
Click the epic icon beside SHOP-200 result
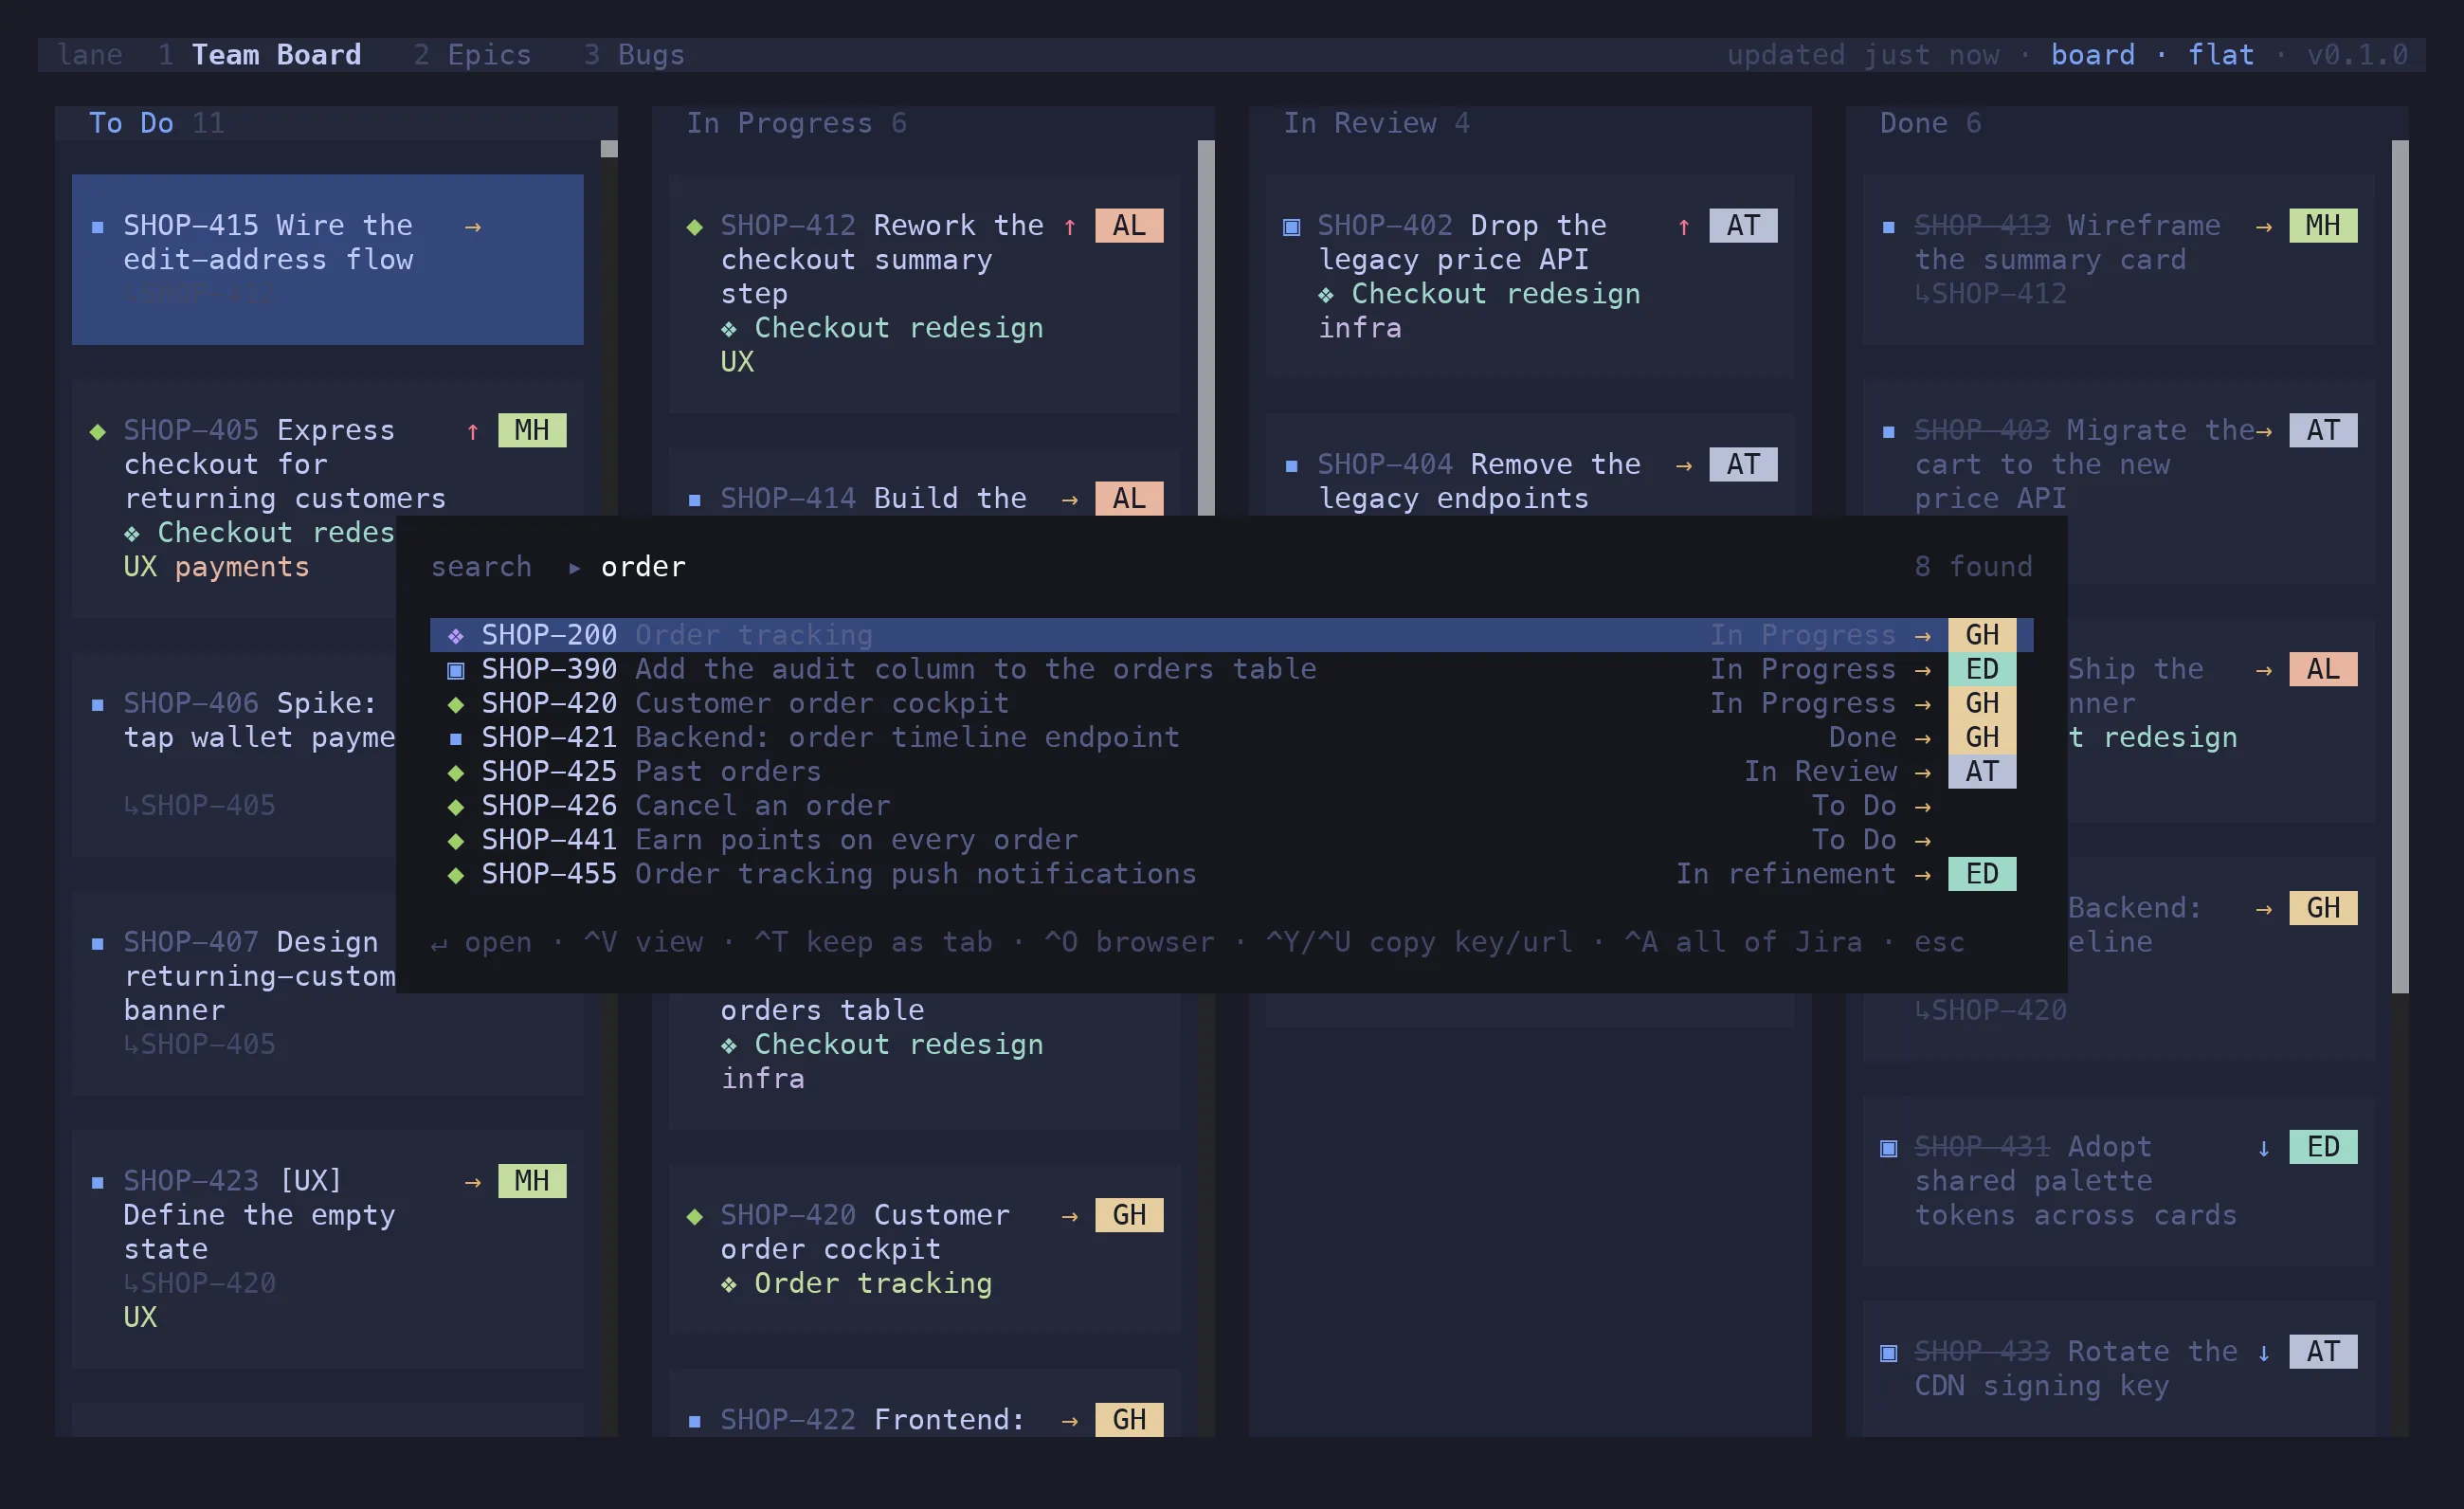click(456, 636)
